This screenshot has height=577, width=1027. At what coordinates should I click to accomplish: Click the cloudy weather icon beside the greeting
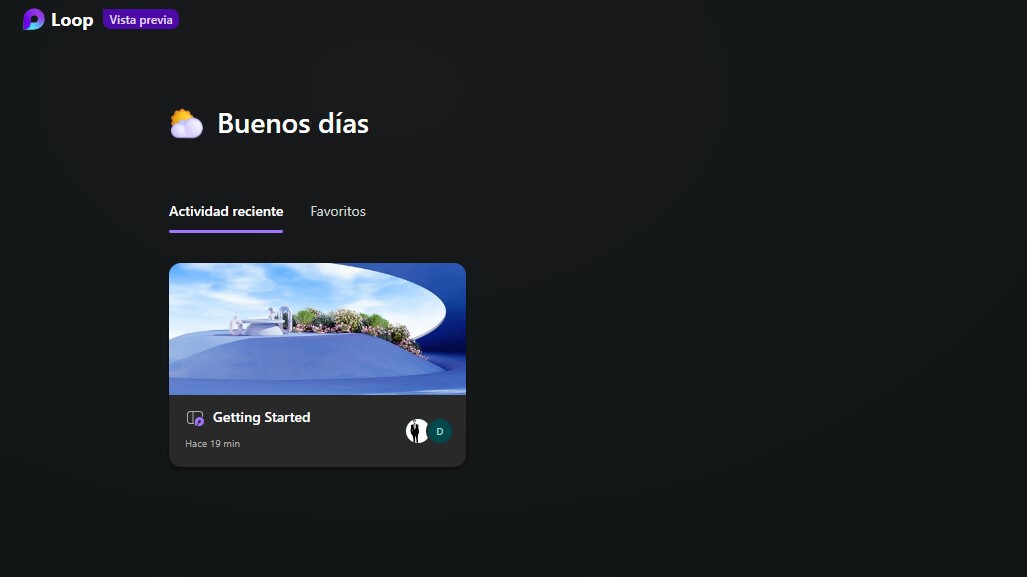186,122
